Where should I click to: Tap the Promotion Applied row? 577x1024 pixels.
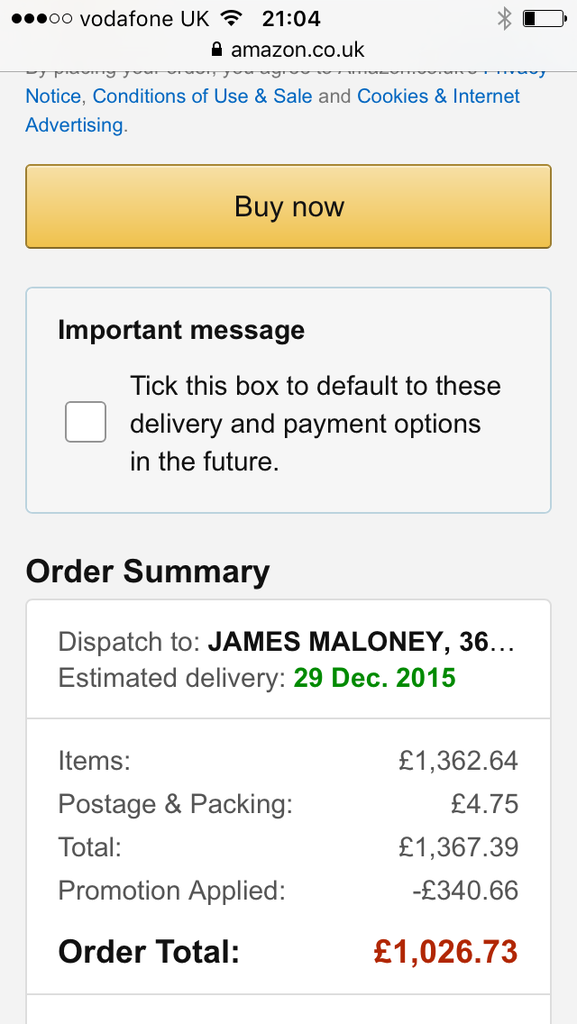pos(288,891)
